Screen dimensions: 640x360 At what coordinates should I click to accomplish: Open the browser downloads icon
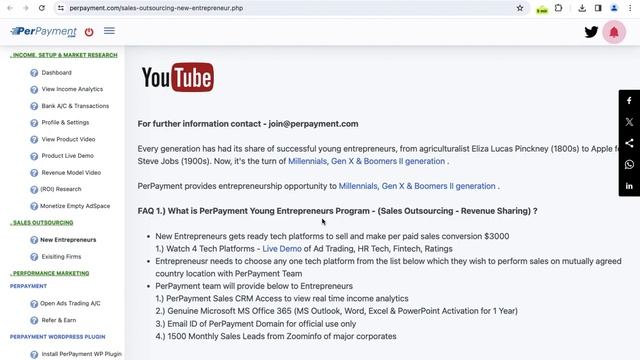point(582,8)
